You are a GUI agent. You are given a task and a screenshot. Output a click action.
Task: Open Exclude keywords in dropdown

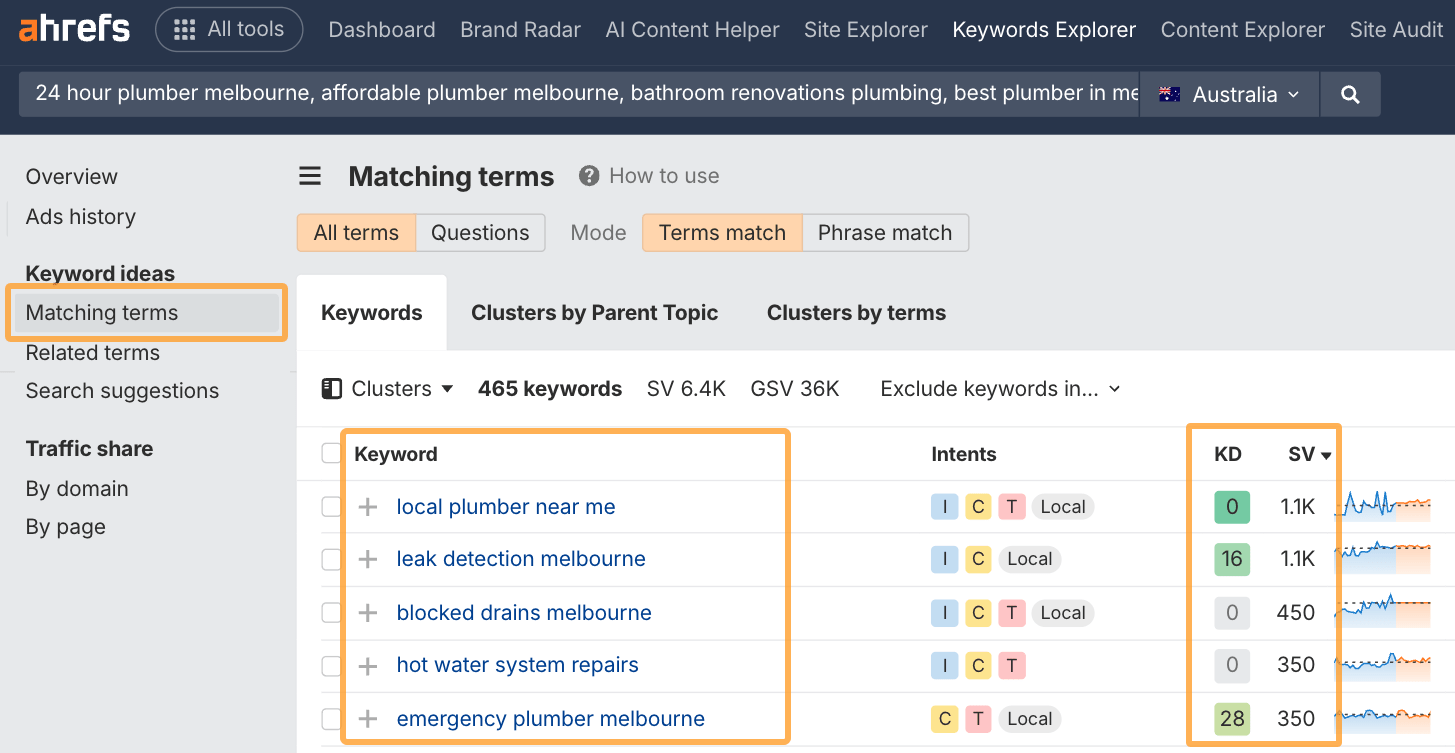pos(1000,389)
